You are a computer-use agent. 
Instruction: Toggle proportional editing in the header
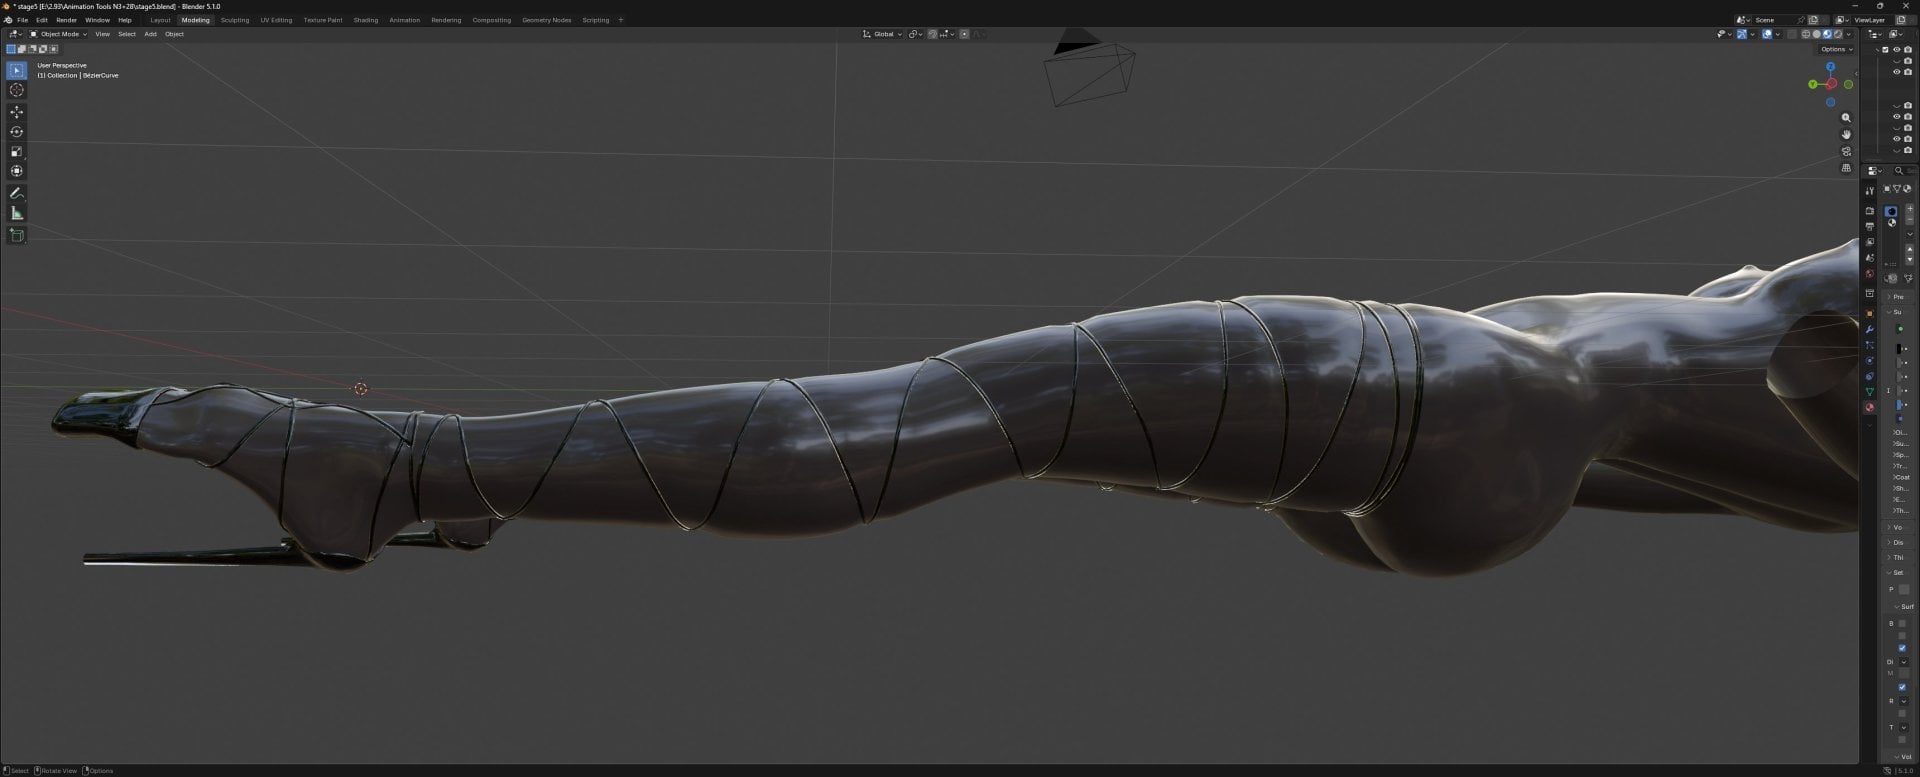click(x=964, y=34)
